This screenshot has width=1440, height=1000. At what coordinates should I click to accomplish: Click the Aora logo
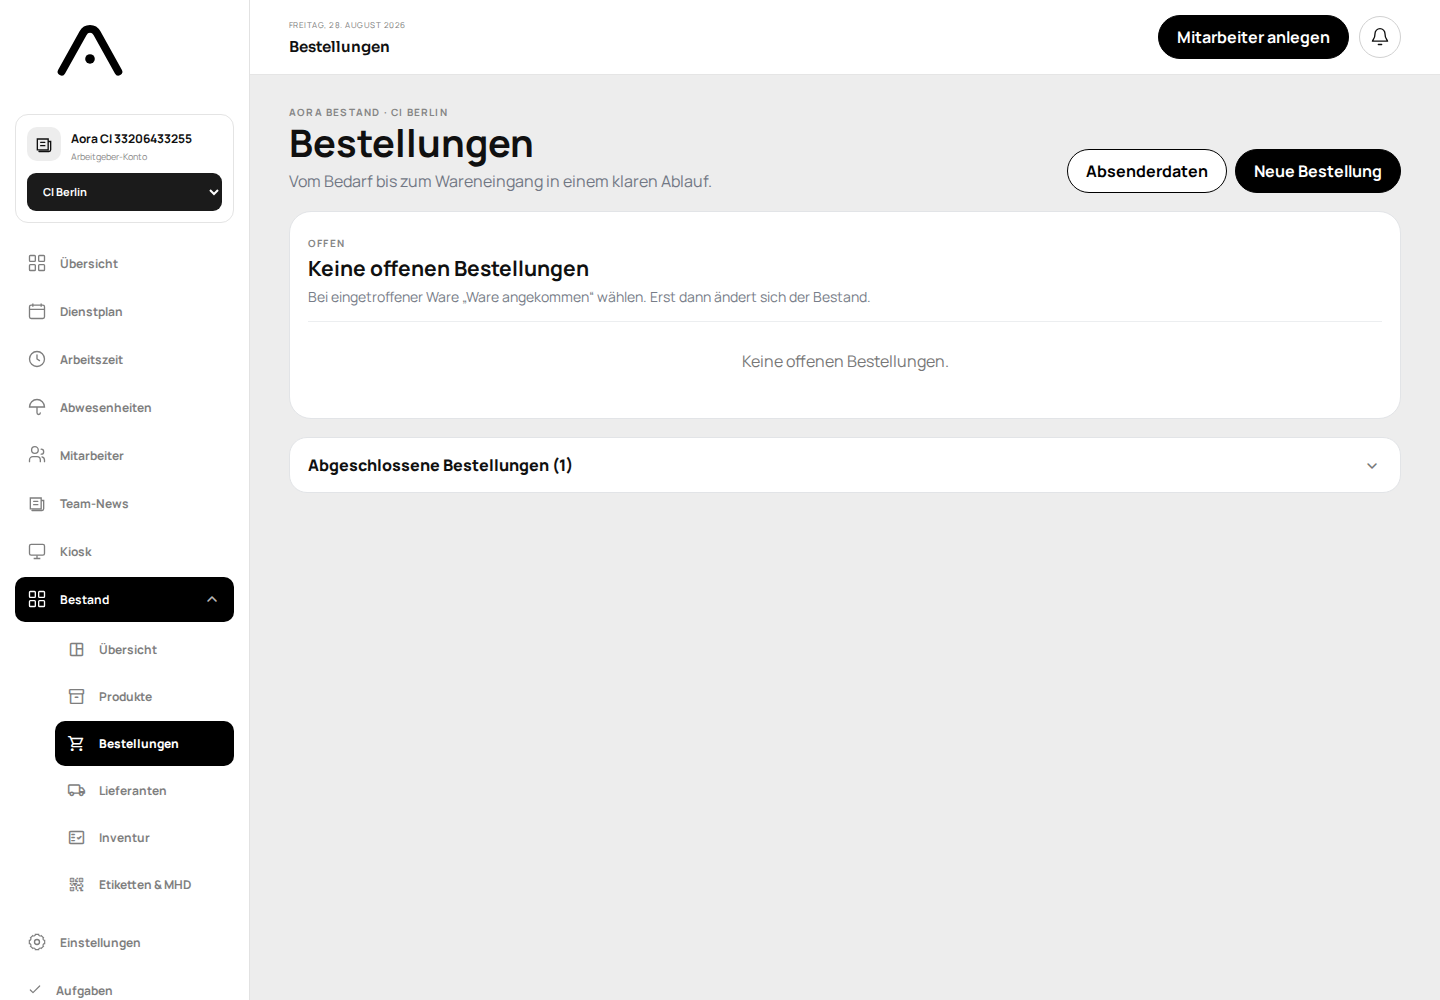point(90,50)
